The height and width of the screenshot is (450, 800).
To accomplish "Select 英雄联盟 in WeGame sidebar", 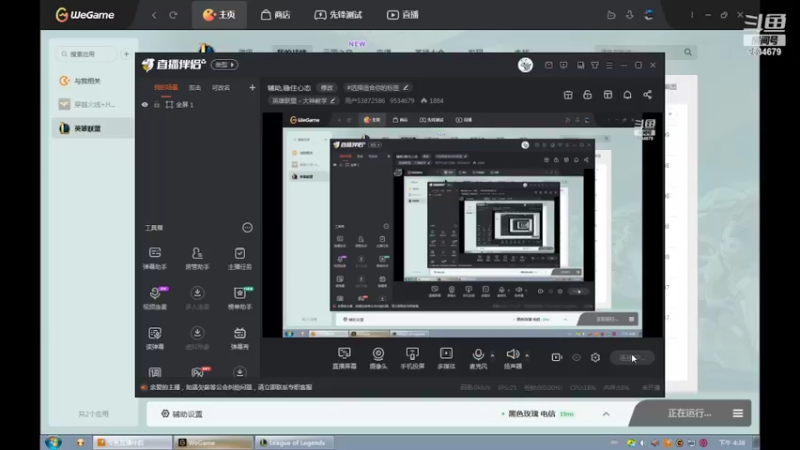I will point(92,129).
